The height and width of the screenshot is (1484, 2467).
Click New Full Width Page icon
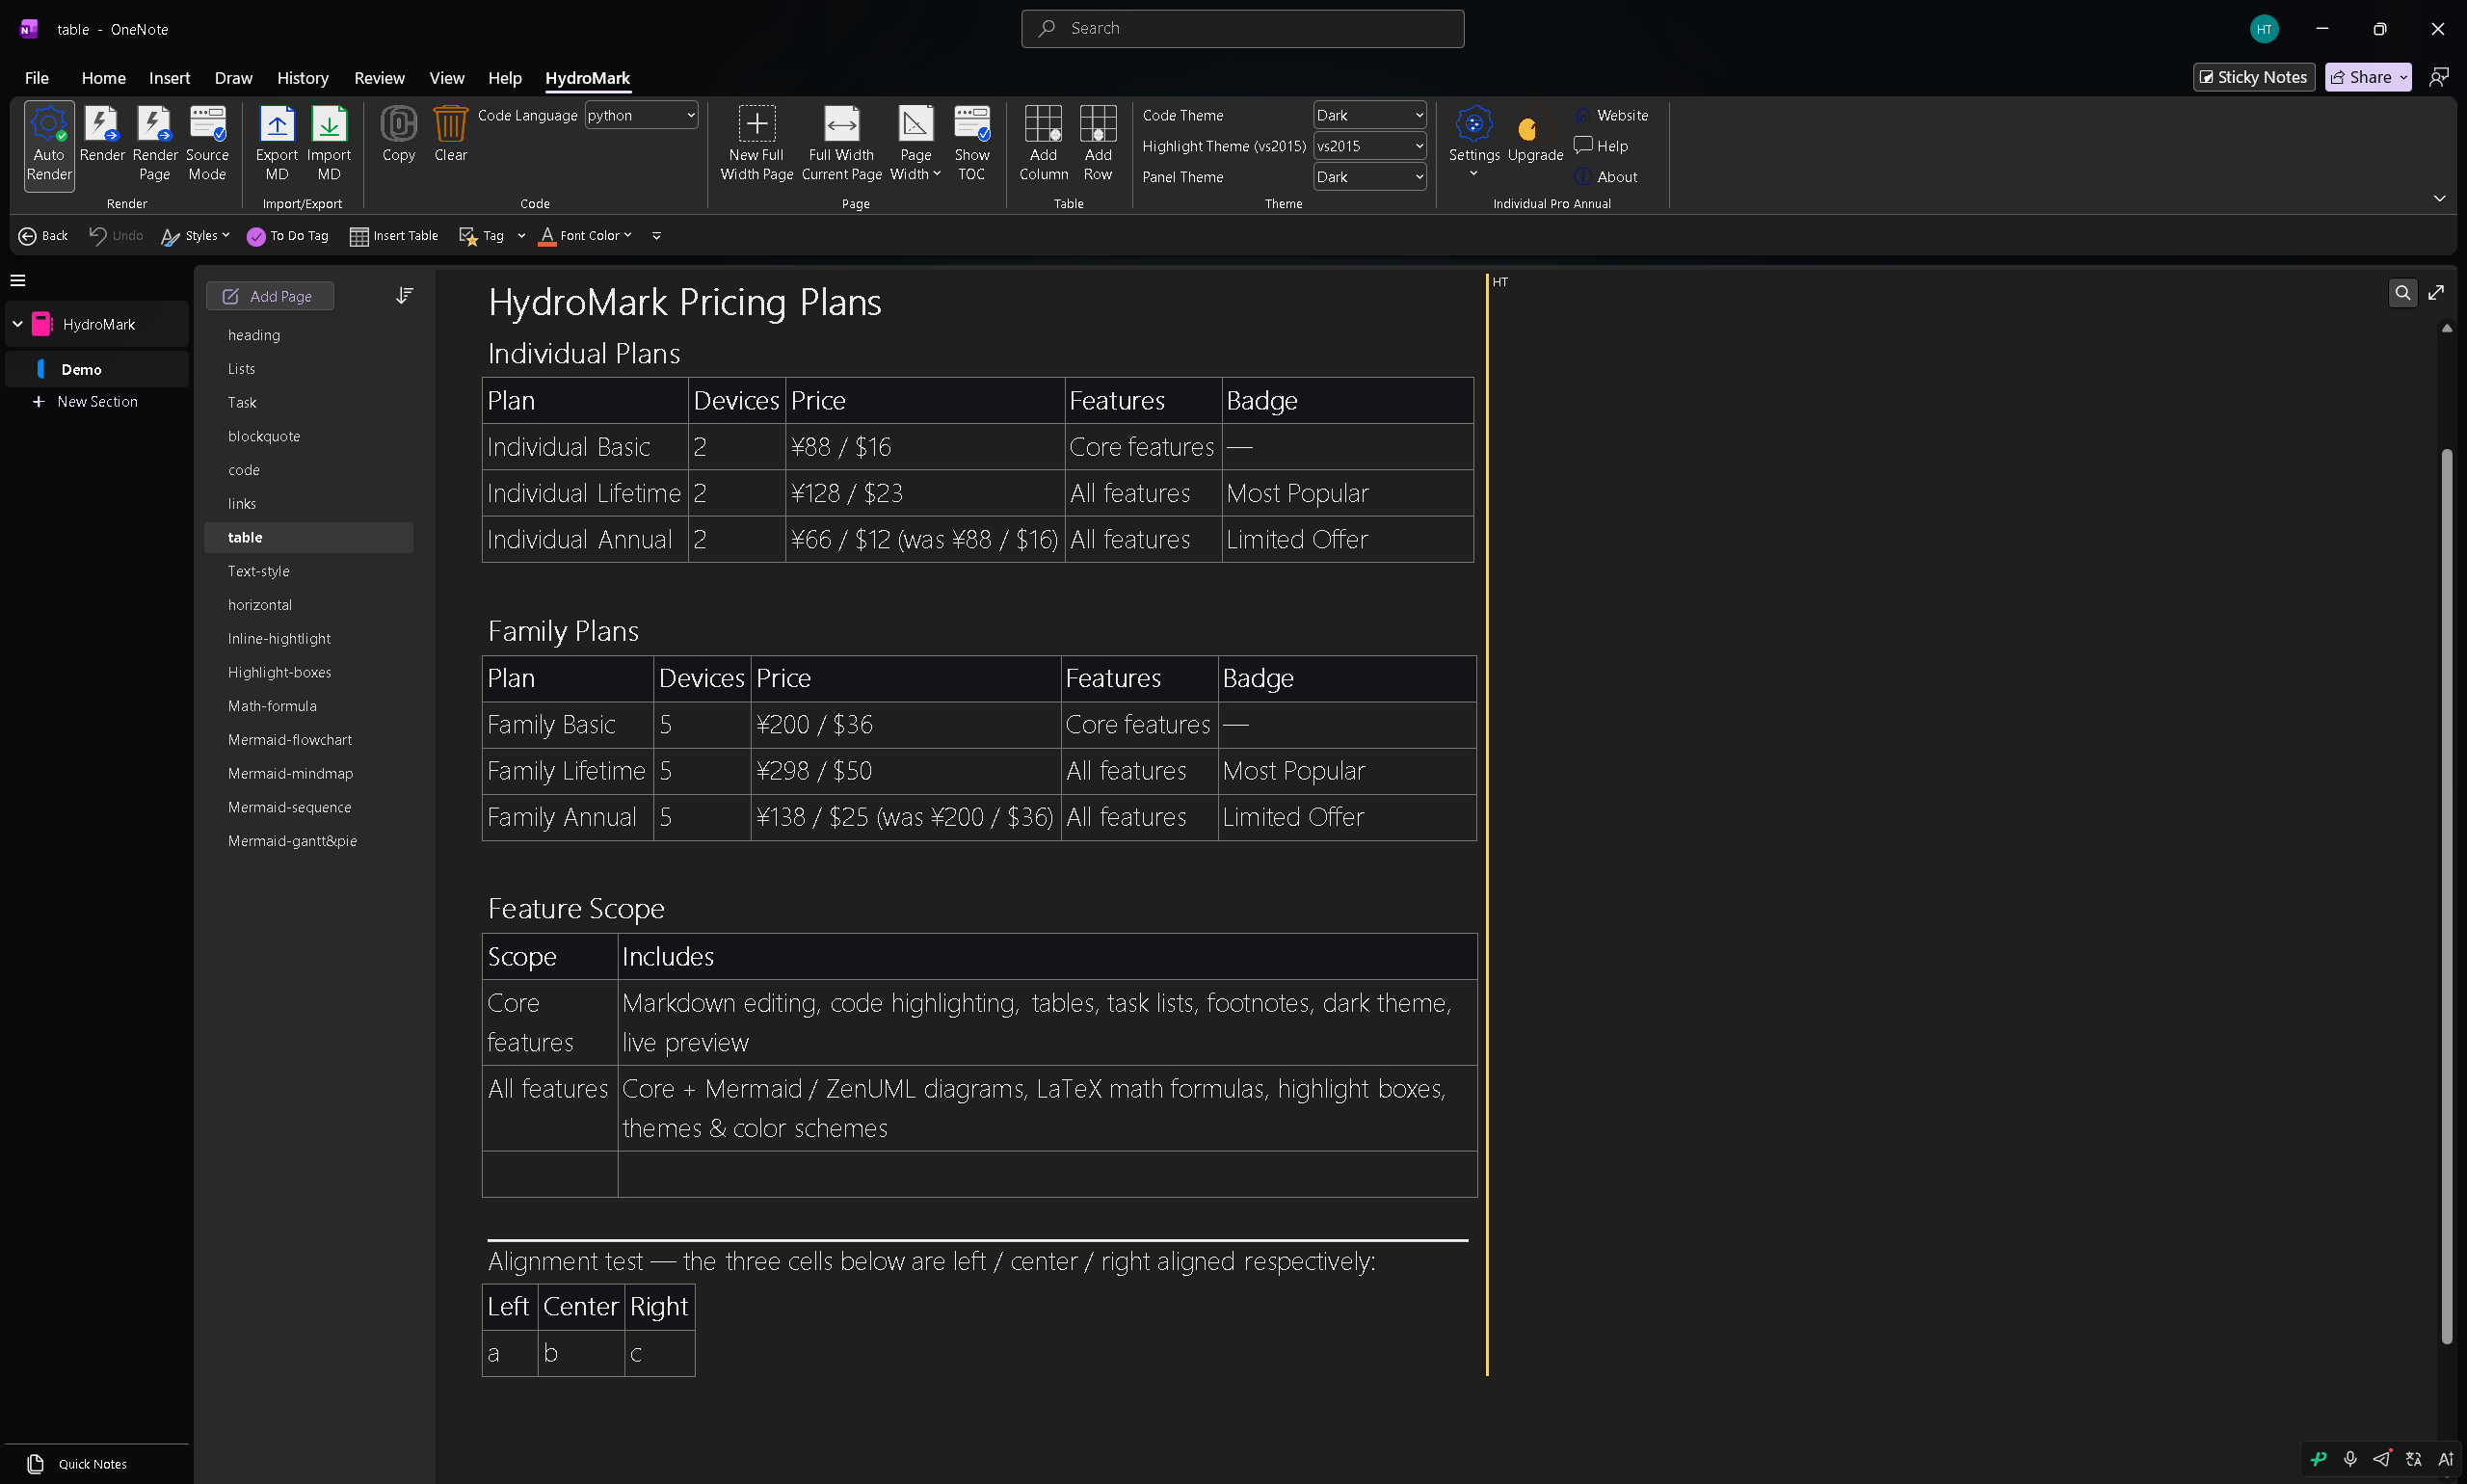[x=756, y=144]
